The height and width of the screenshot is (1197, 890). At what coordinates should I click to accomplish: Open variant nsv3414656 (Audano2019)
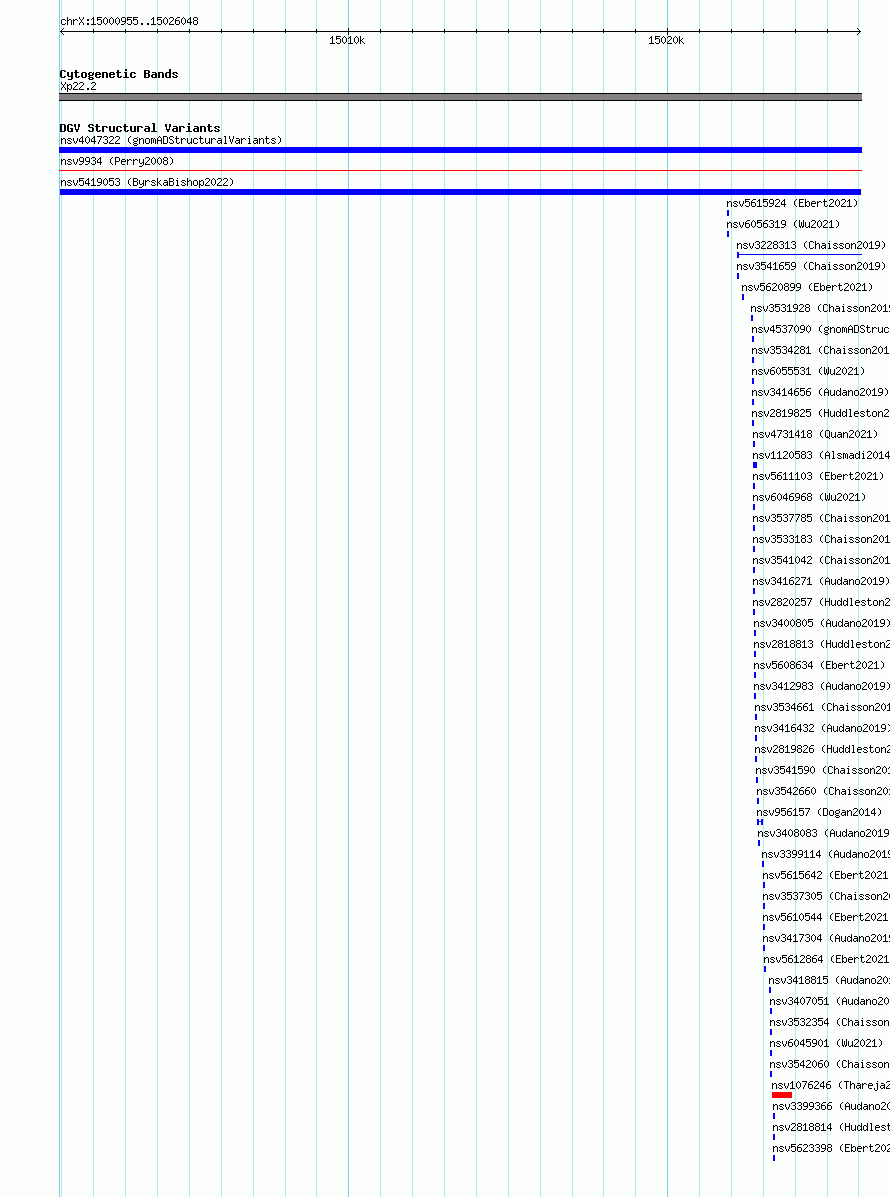tap(821, 392)
